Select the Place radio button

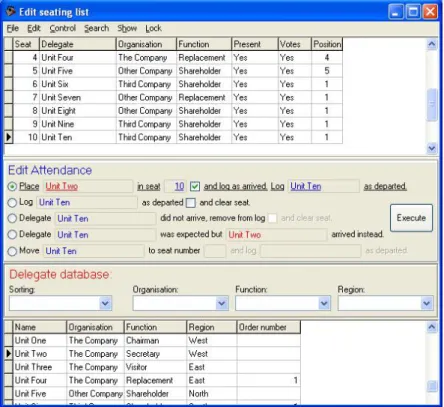click(12, 186)
